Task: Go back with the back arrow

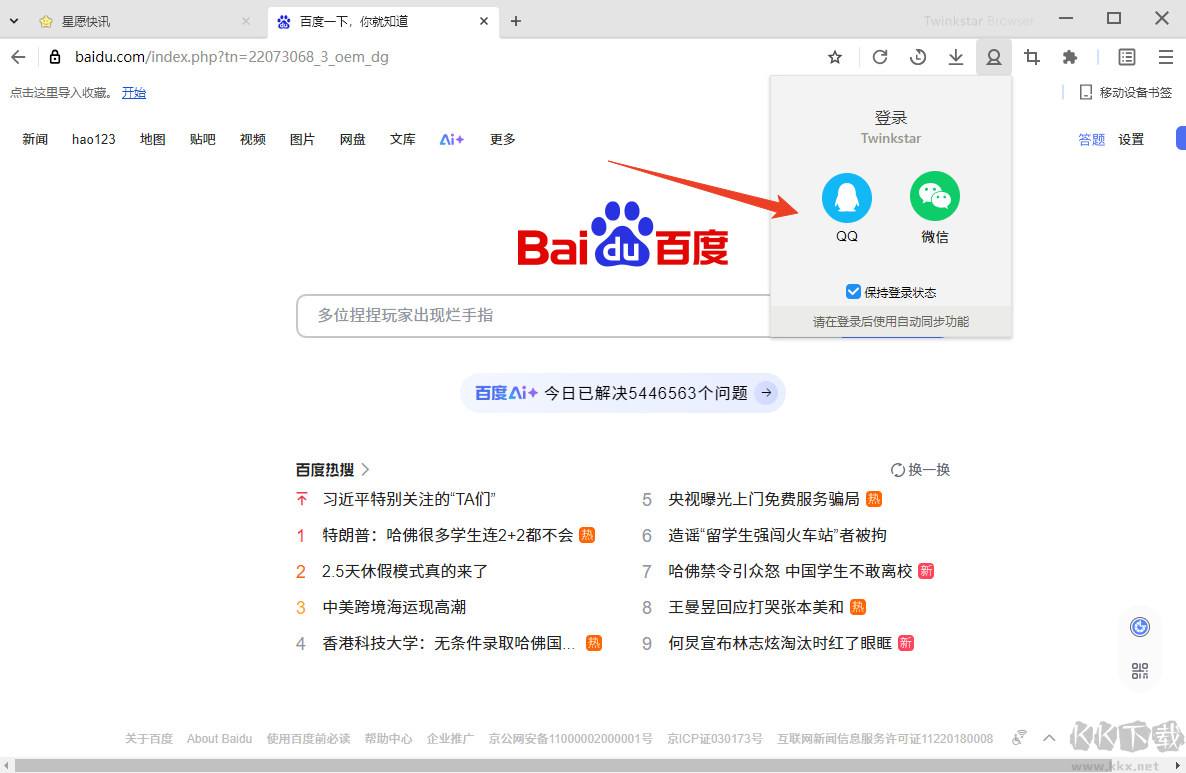Action: (x=18, y=57)
